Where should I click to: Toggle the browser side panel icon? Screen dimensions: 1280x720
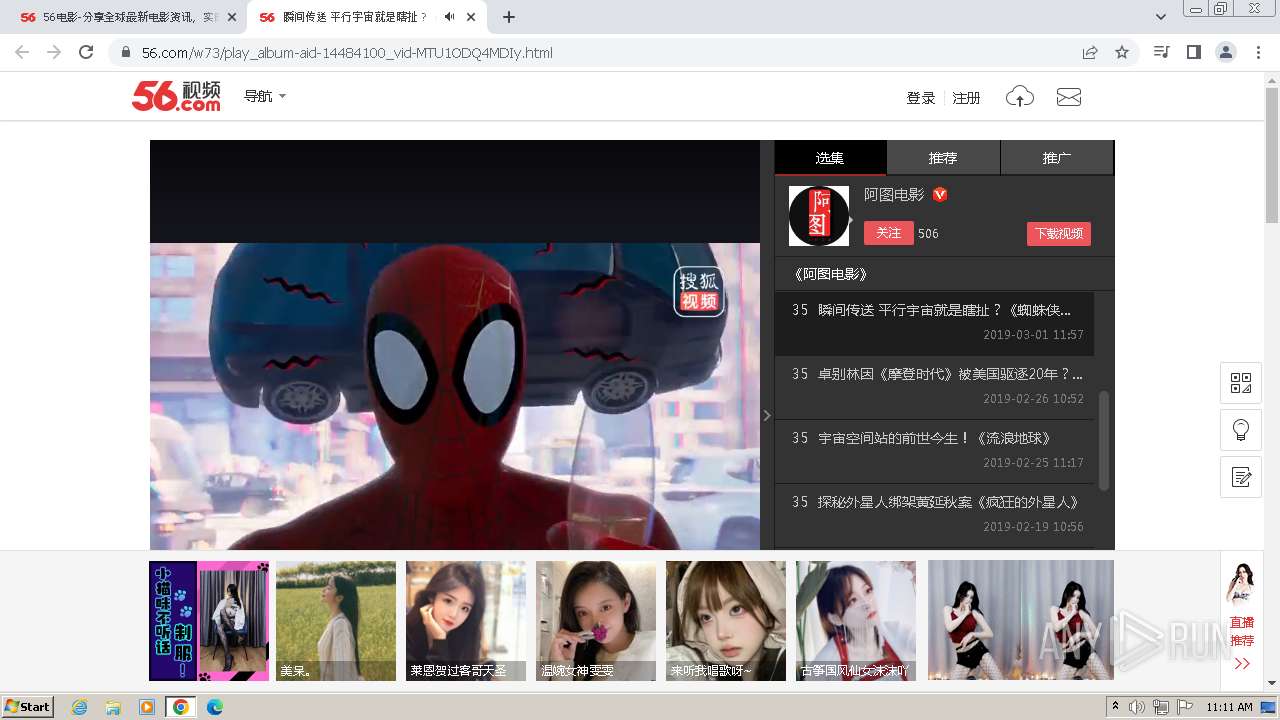pyautogui.click(x=1193, y=52)
